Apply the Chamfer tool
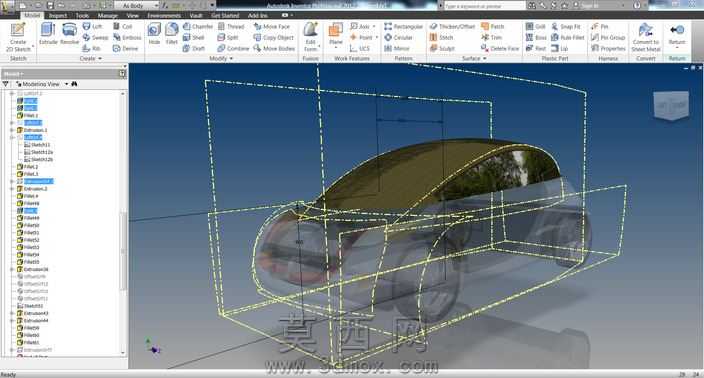The width and height of the screenshot is (704, 378). (x=198, y=27)
